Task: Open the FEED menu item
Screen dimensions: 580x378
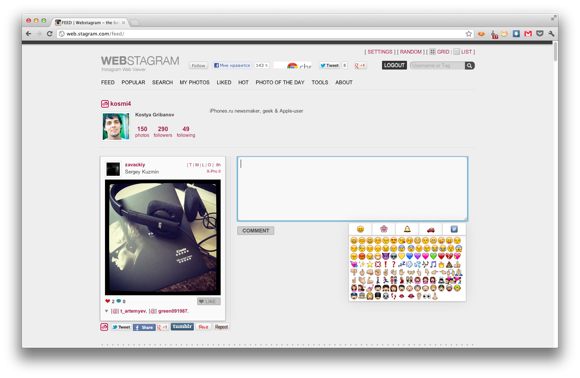Action: pos(108,82)
